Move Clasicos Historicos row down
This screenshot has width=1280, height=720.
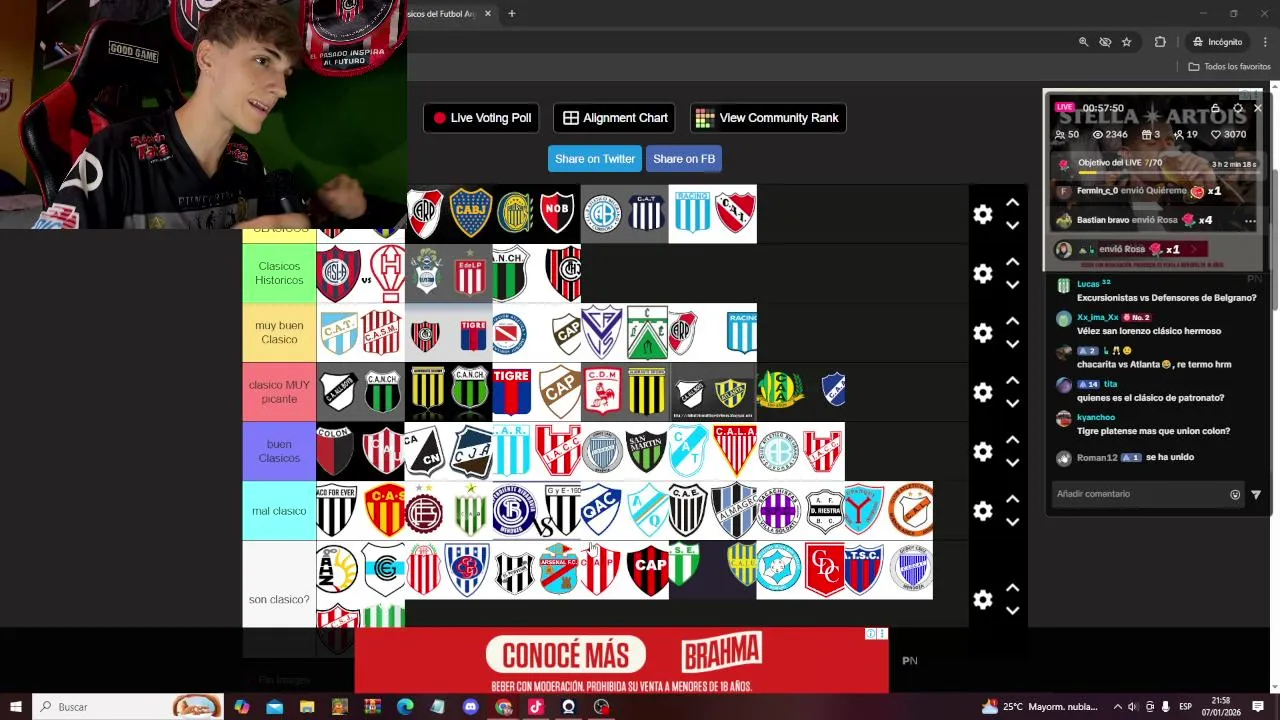[1012, 285]
